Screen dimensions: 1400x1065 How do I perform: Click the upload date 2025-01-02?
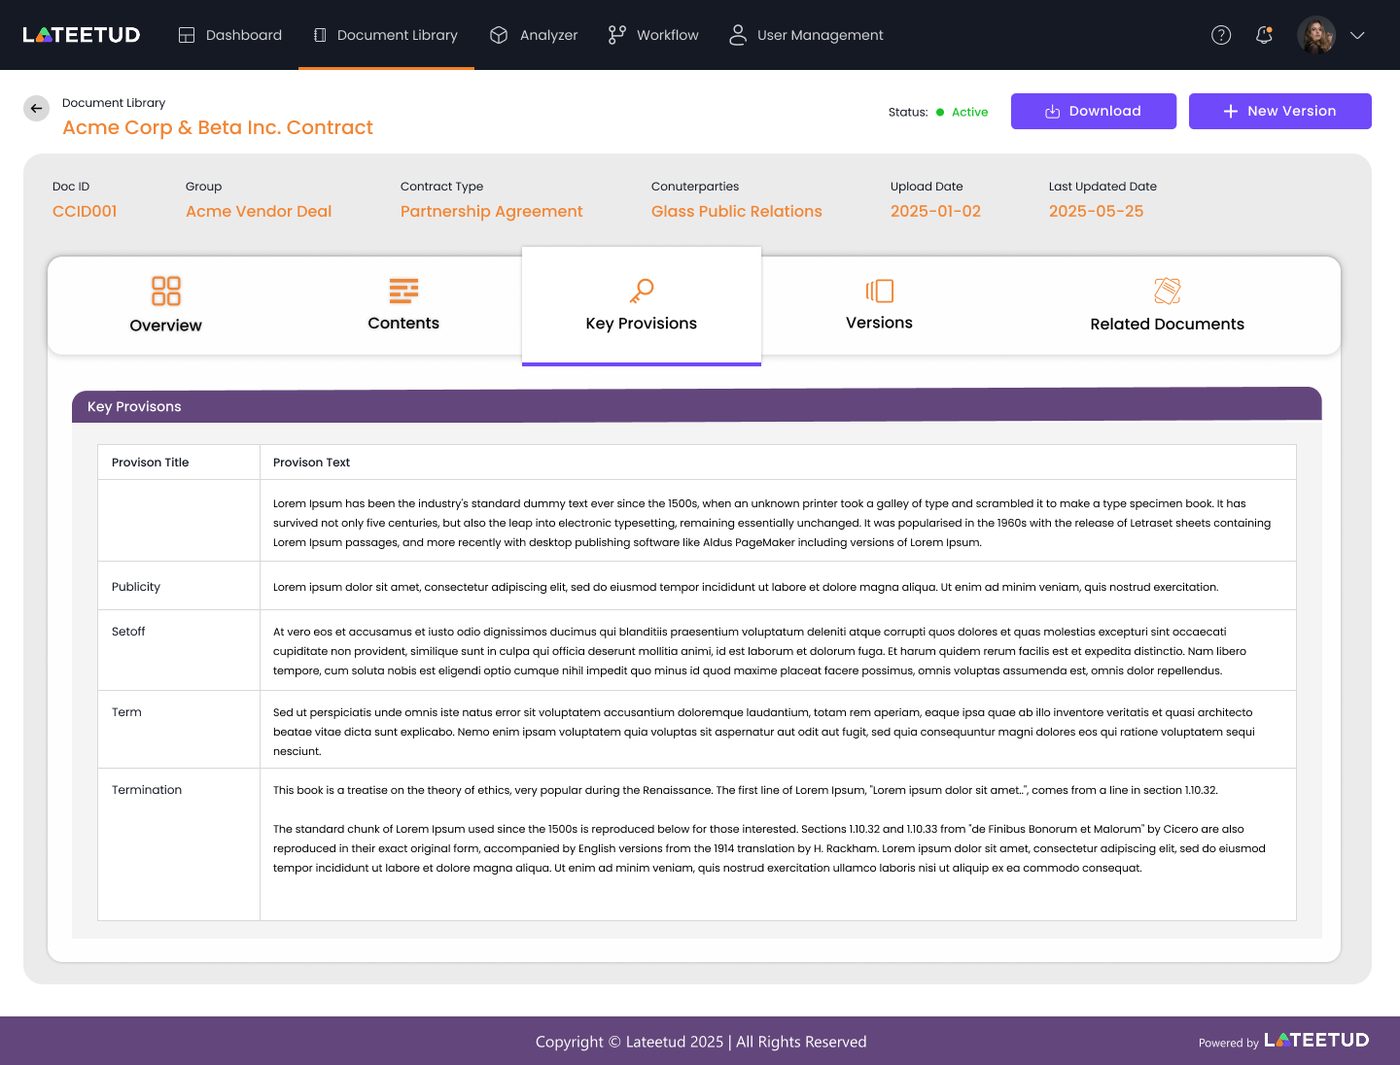tap(935, 211)
